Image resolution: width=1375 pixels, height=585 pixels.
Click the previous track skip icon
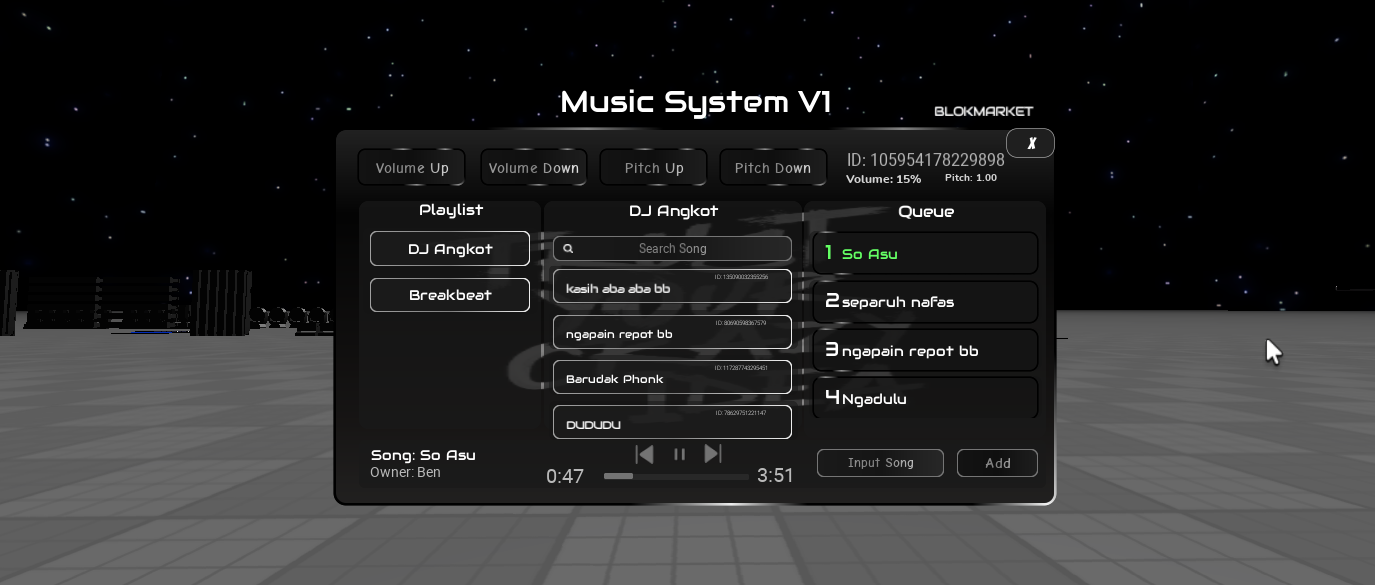[x=645, y=454]
